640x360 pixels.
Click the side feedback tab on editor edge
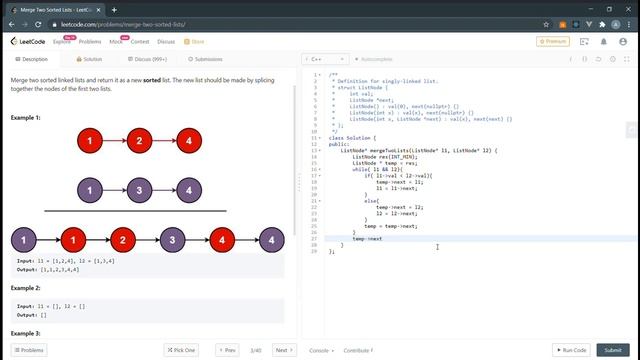coord(631,130)
